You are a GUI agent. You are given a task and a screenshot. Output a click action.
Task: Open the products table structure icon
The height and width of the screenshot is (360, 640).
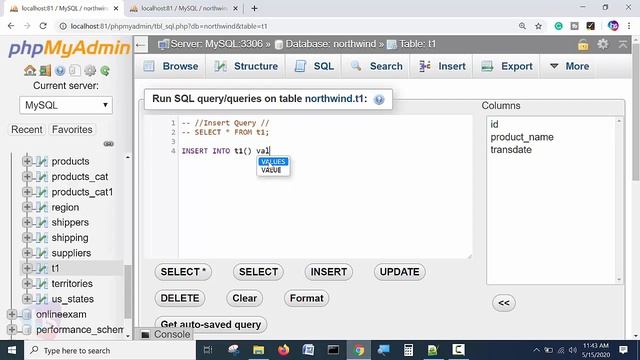point(41,162)
